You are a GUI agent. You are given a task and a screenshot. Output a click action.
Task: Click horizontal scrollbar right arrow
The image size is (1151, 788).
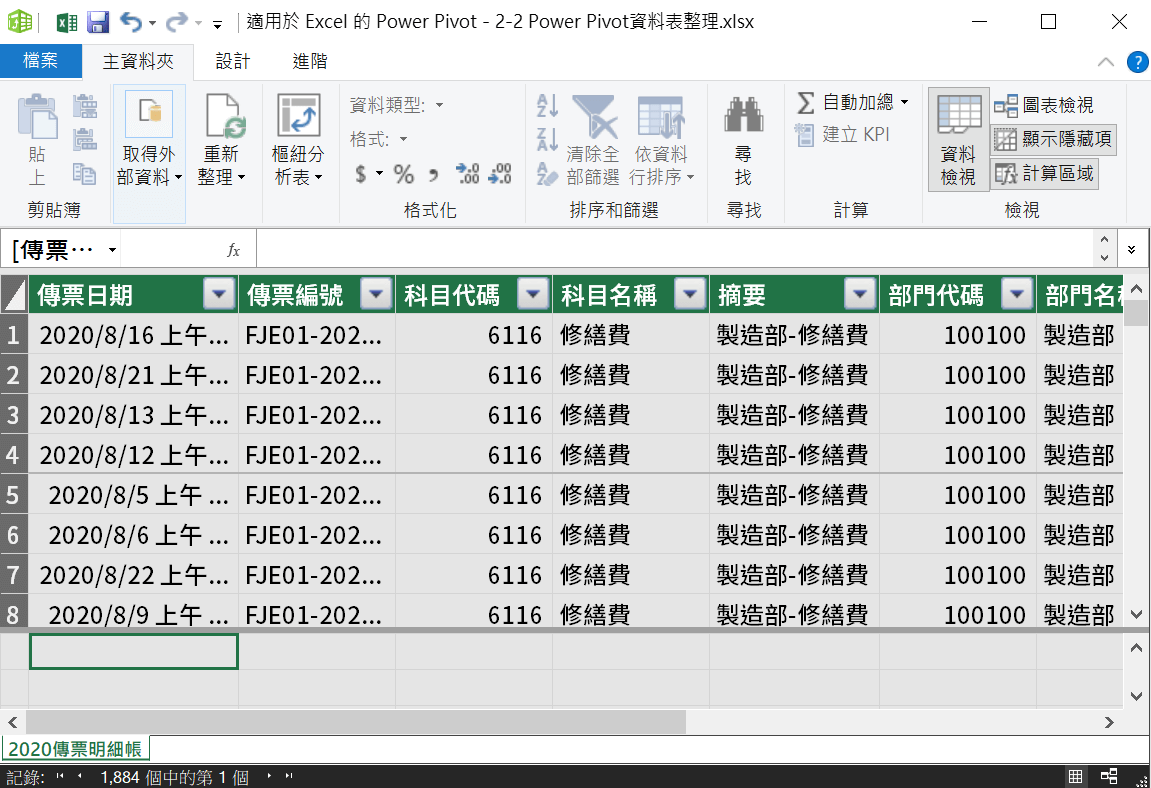[x=1109, y=723]
